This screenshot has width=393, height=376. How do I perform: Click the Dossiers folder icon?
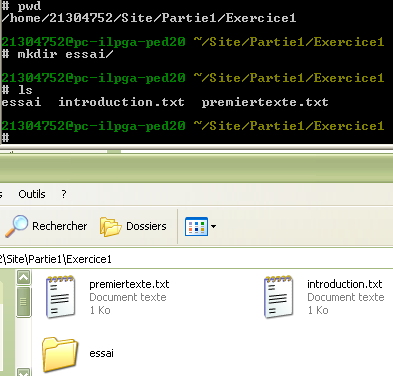pyautogui.click(x=111, y=226)
